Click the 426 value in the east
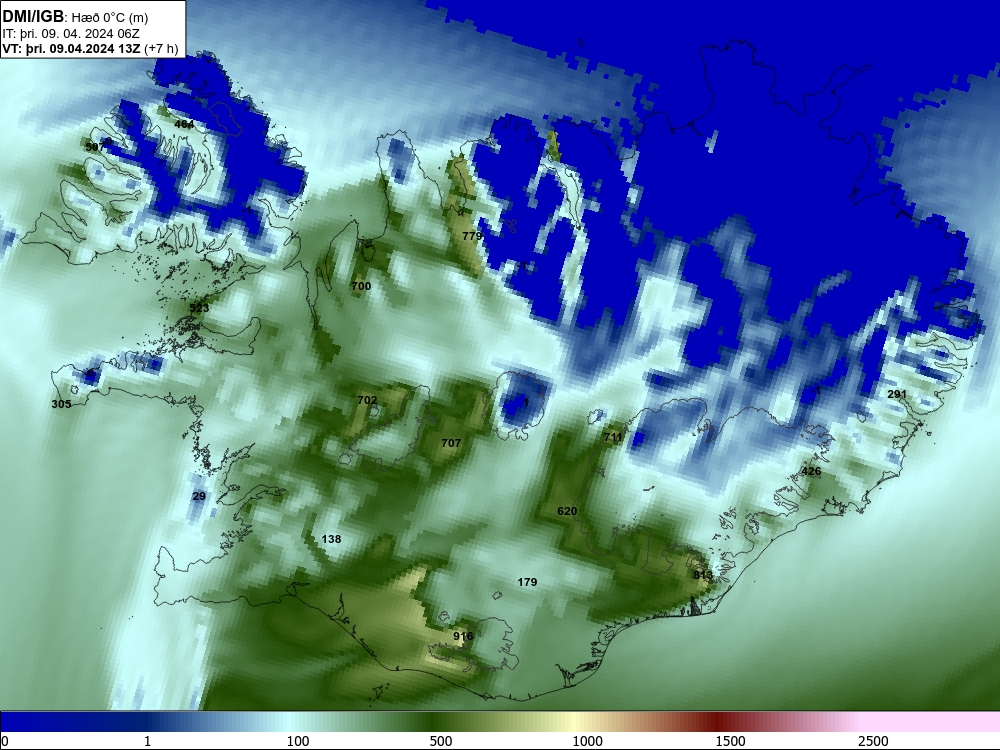 (811, 472)
